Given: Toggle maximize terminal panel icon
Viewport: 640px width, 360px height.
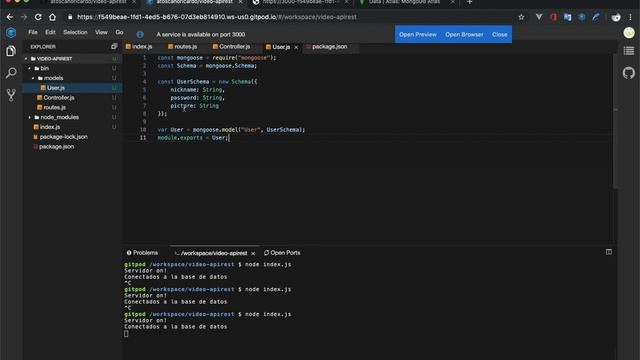Looking at the screenshot, I should click(x=609, y=252).
